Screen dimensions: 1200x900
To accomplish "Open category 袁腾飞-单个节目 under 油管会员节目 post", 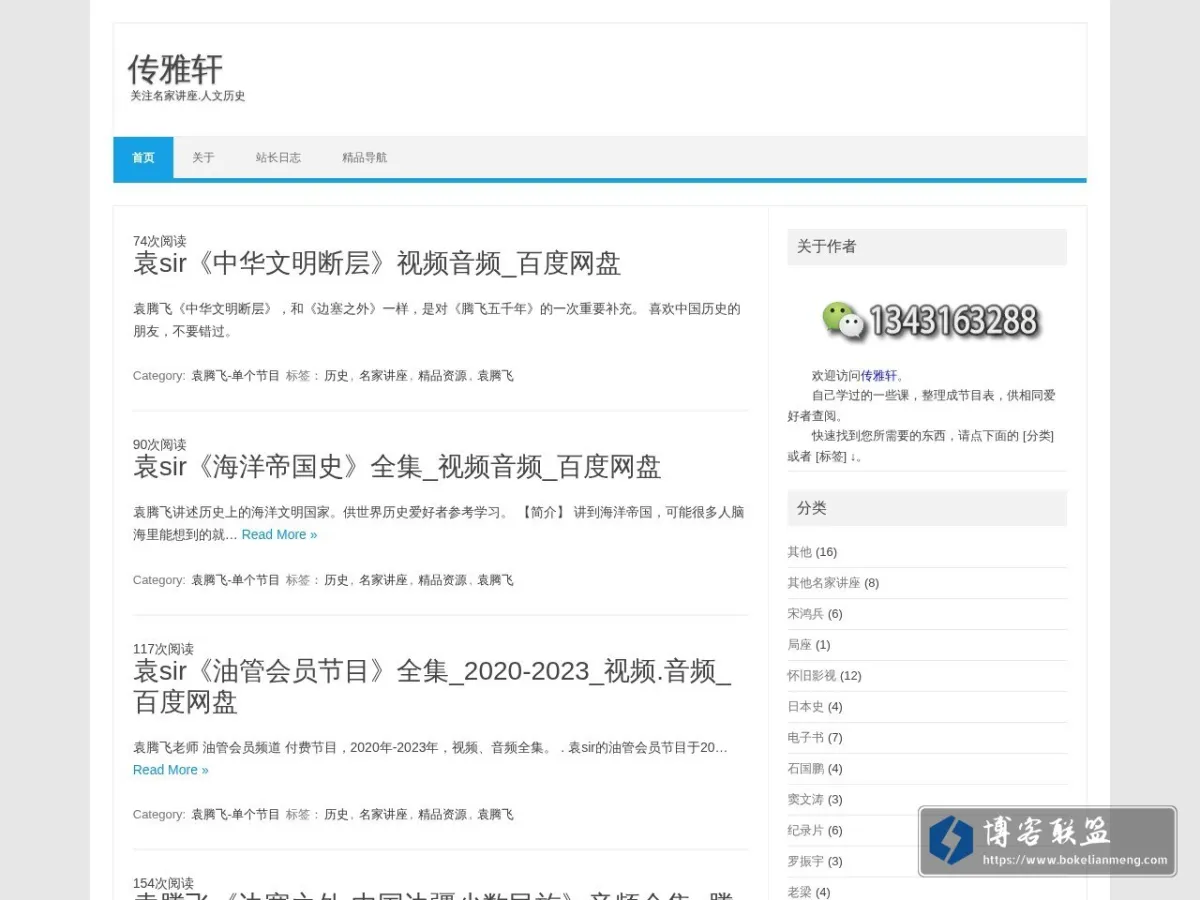I will 236,815.
